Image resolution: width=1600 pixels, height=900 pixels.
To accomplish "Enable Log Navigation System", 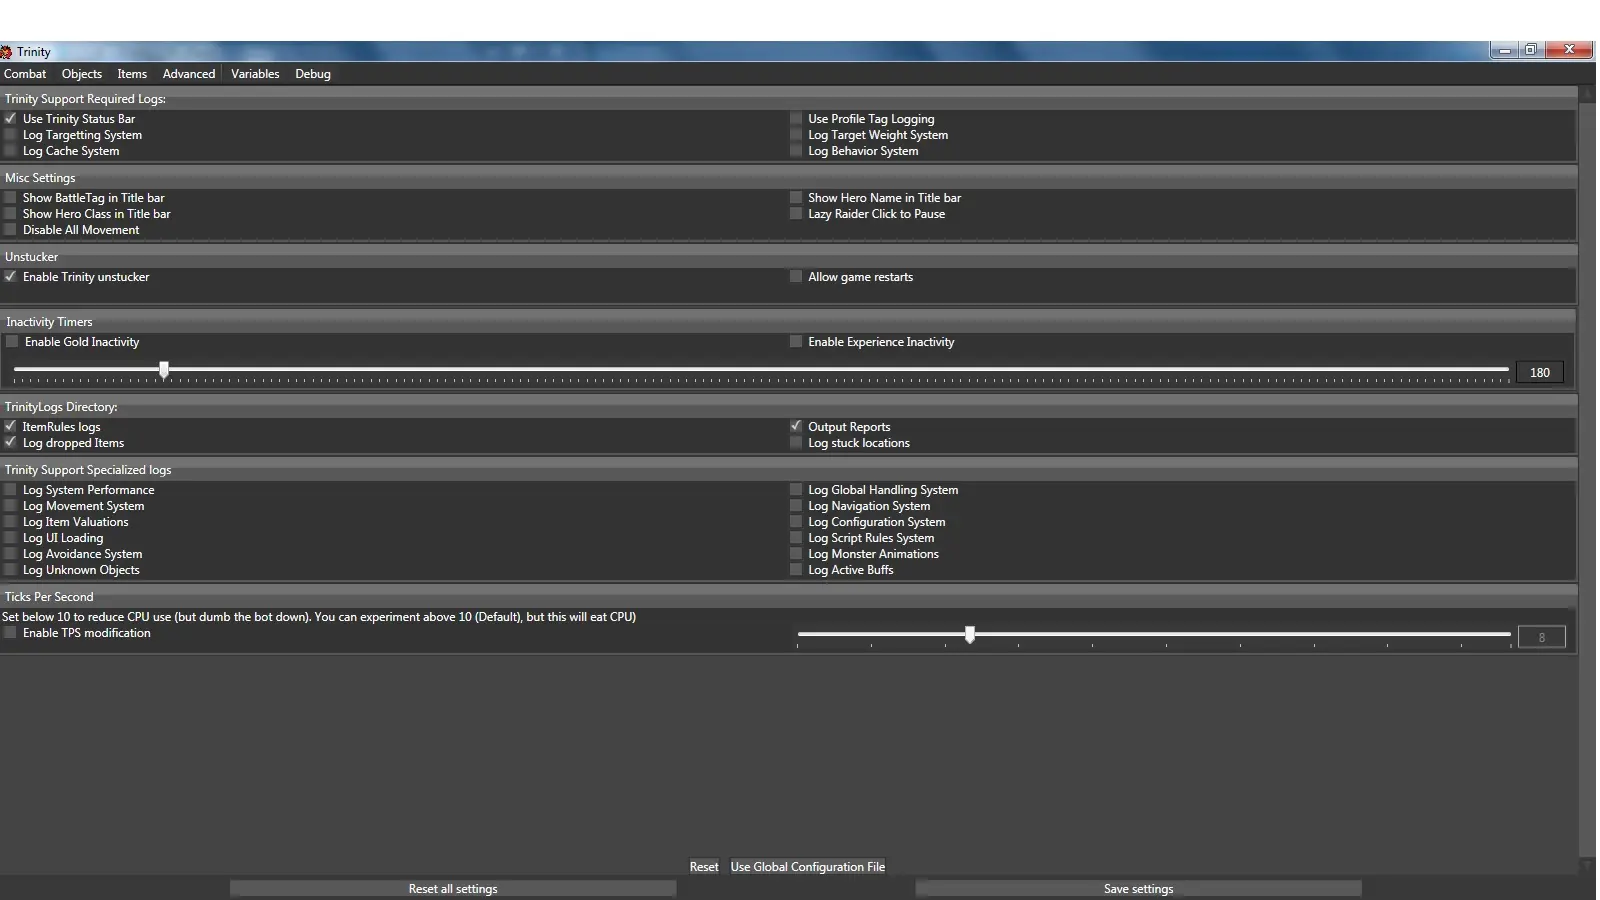I will pos(796,505).
